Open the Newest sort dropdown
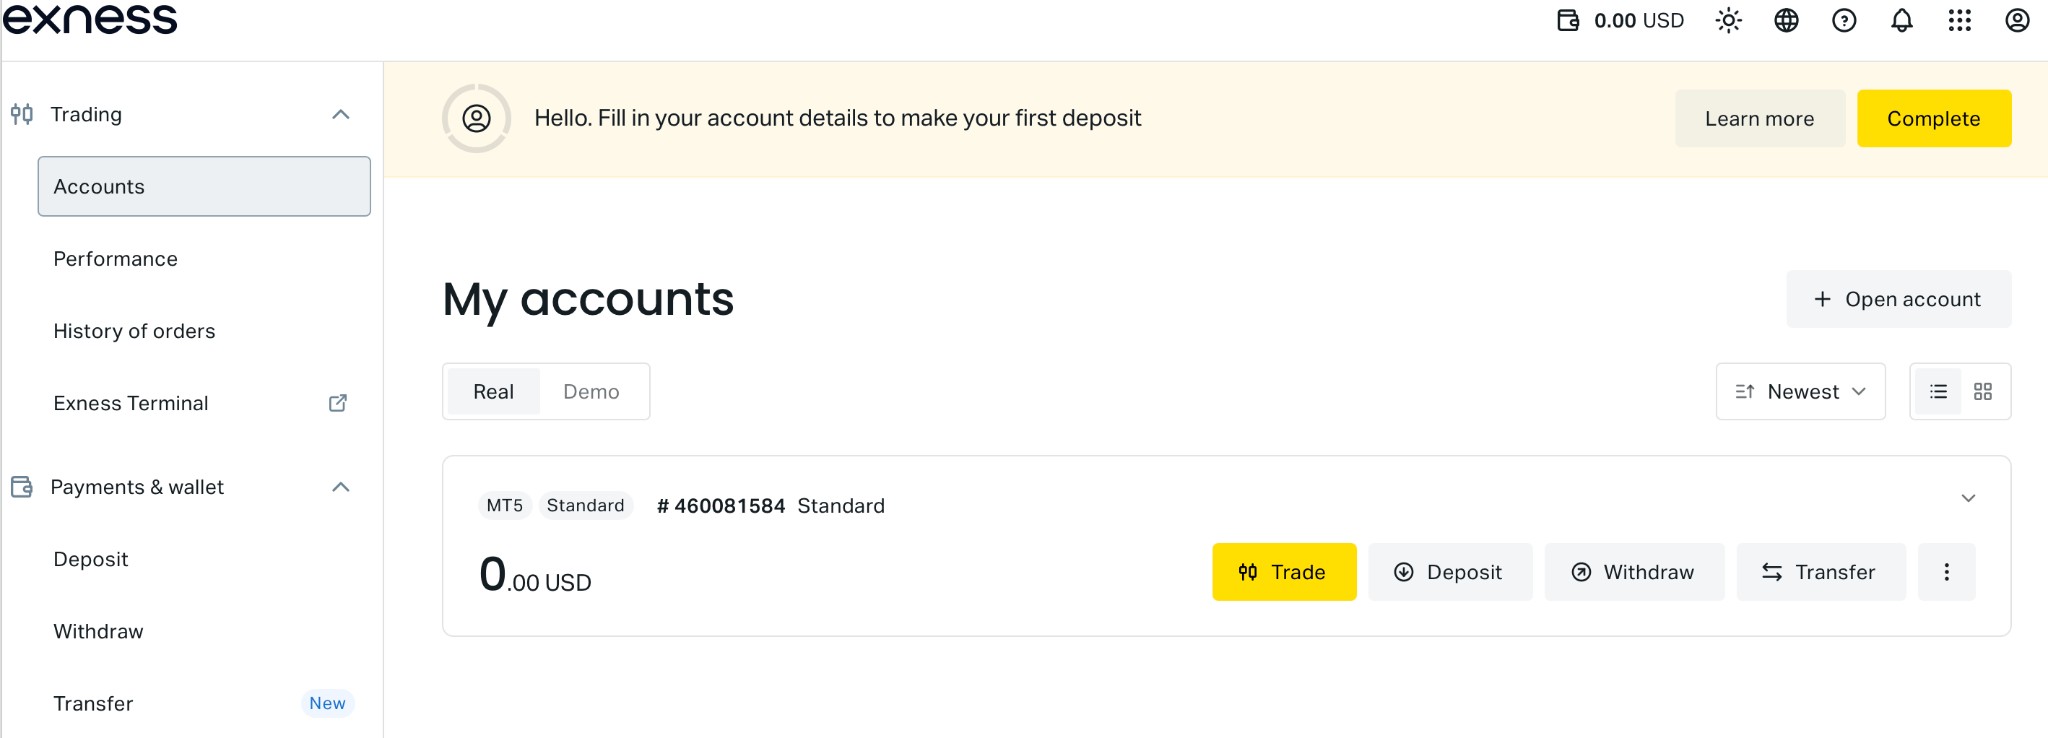This screenshot has height=738, width=2048. (x=1801, y=392)
